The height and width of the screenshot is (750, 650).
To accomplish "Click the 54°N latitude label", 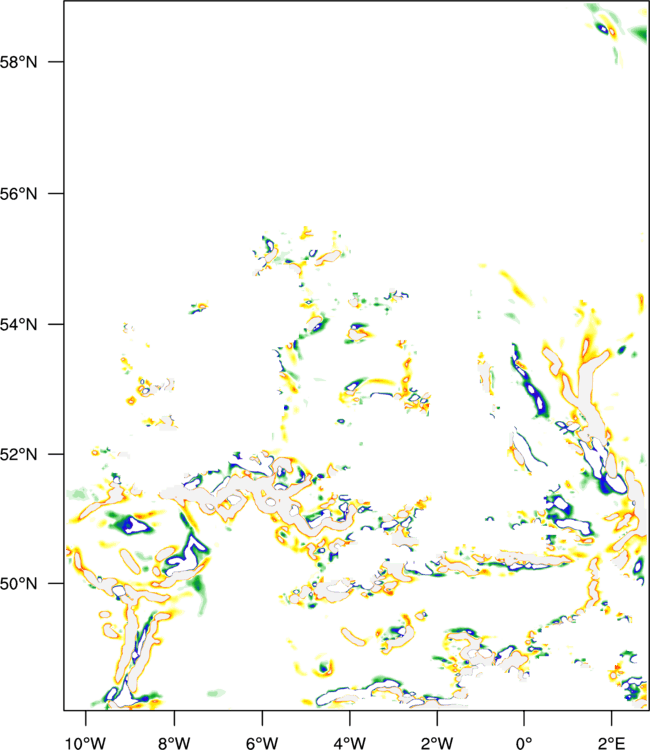I will pyautogui.click(x=18, y=324).
